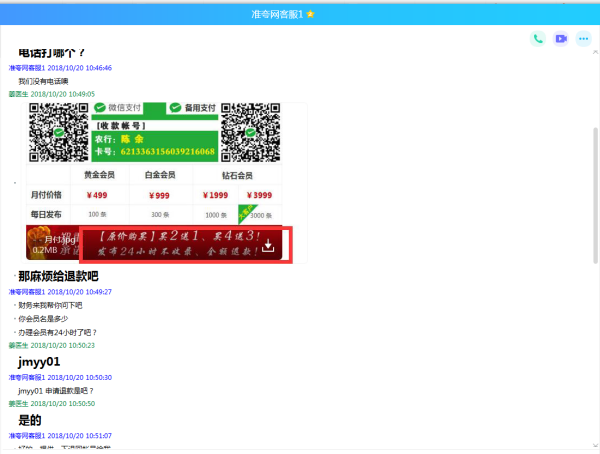
Task: Click the 备用支付 logo in the image
Action: pos(189,107)
